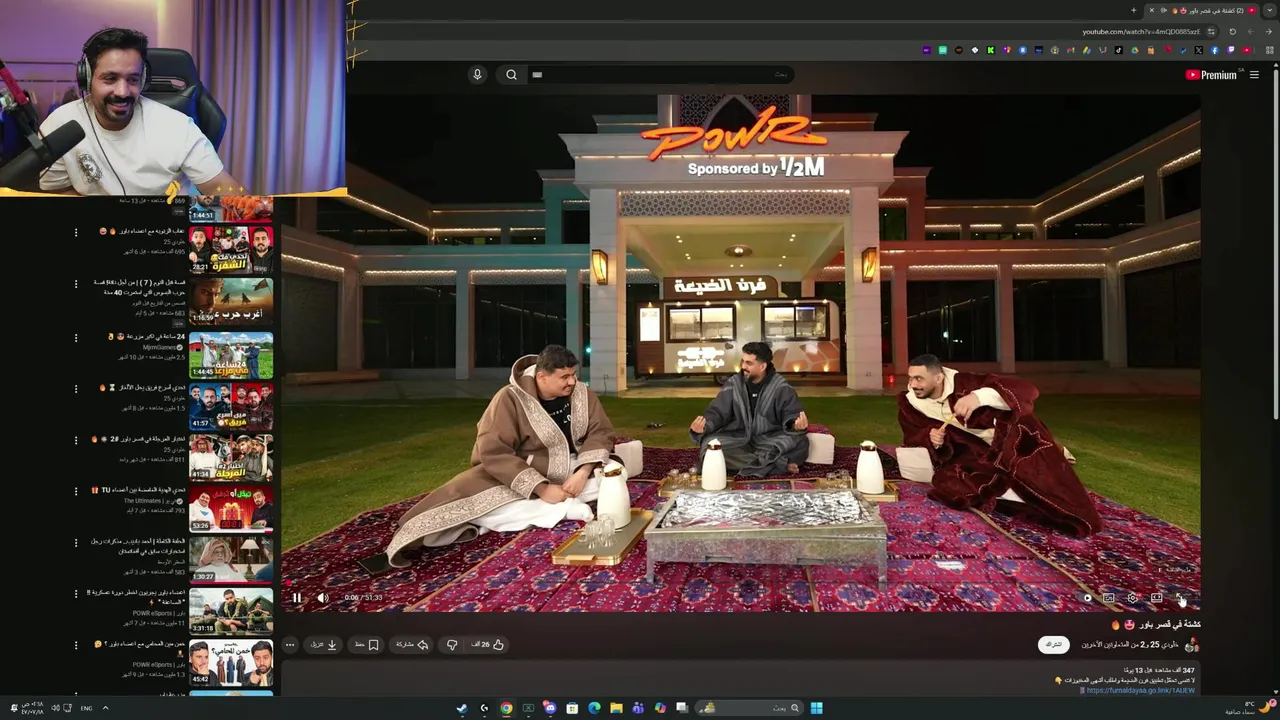Reload the page with refresh icon

(x=1233, y=32)
